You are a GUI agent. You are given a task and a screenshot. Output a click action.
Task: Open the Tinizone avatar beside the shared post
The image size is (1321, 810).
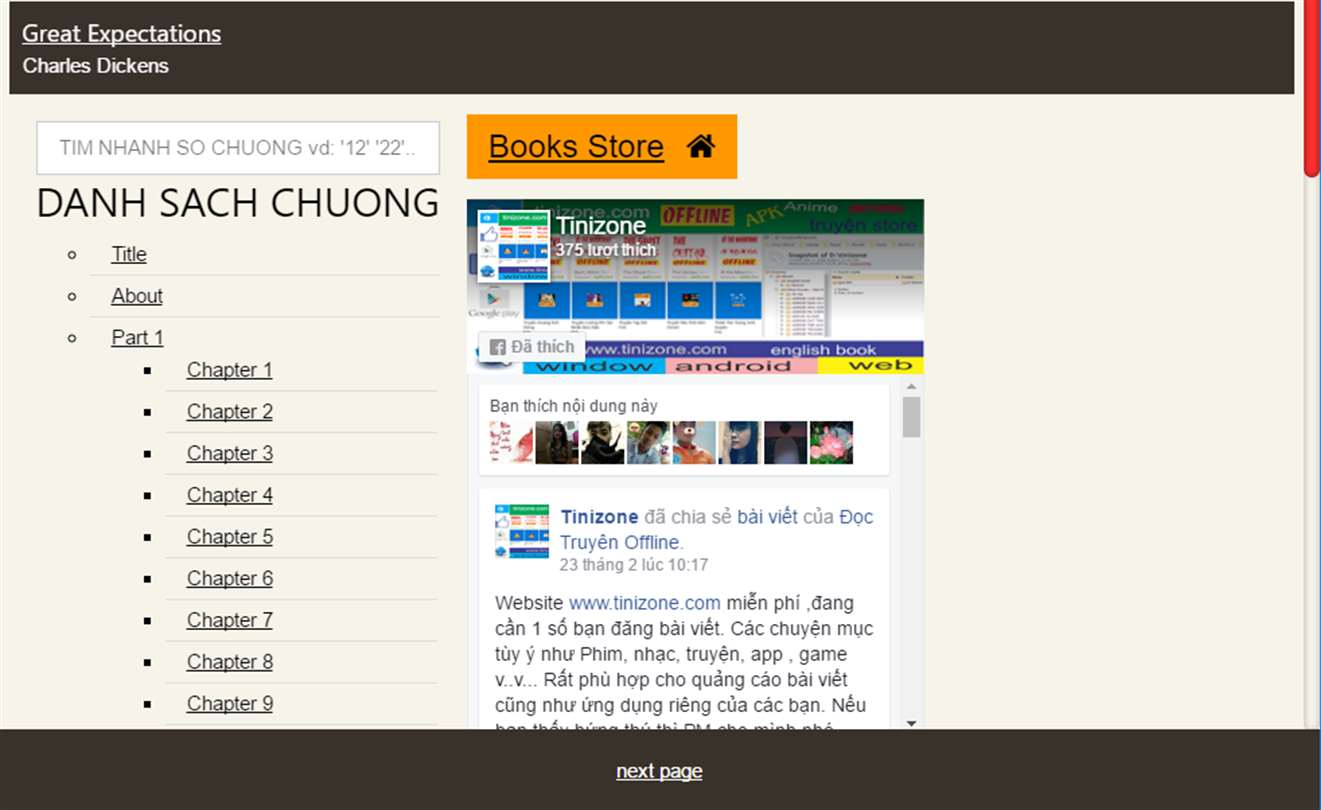(x=521, y=531)
